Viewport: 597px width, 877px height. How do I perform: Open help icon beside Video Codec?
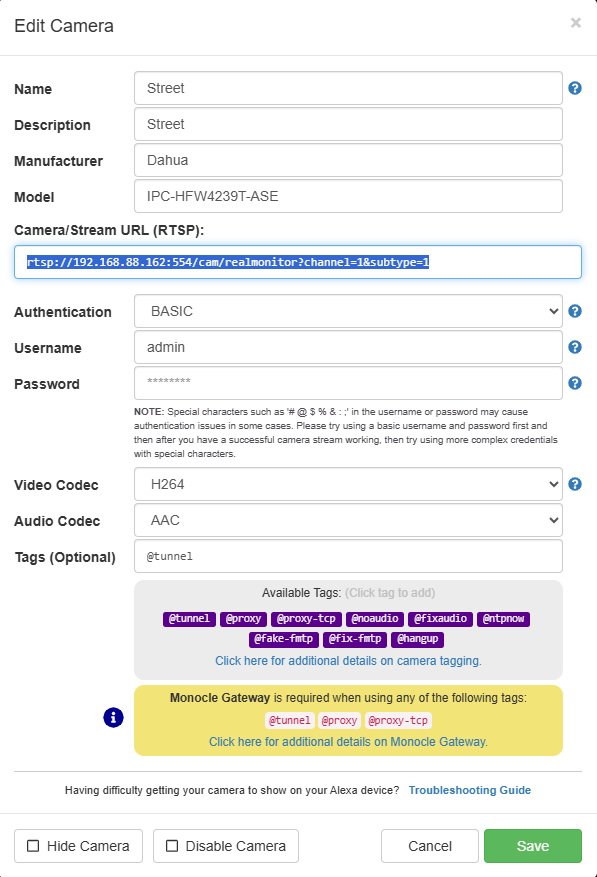point(575,484)
